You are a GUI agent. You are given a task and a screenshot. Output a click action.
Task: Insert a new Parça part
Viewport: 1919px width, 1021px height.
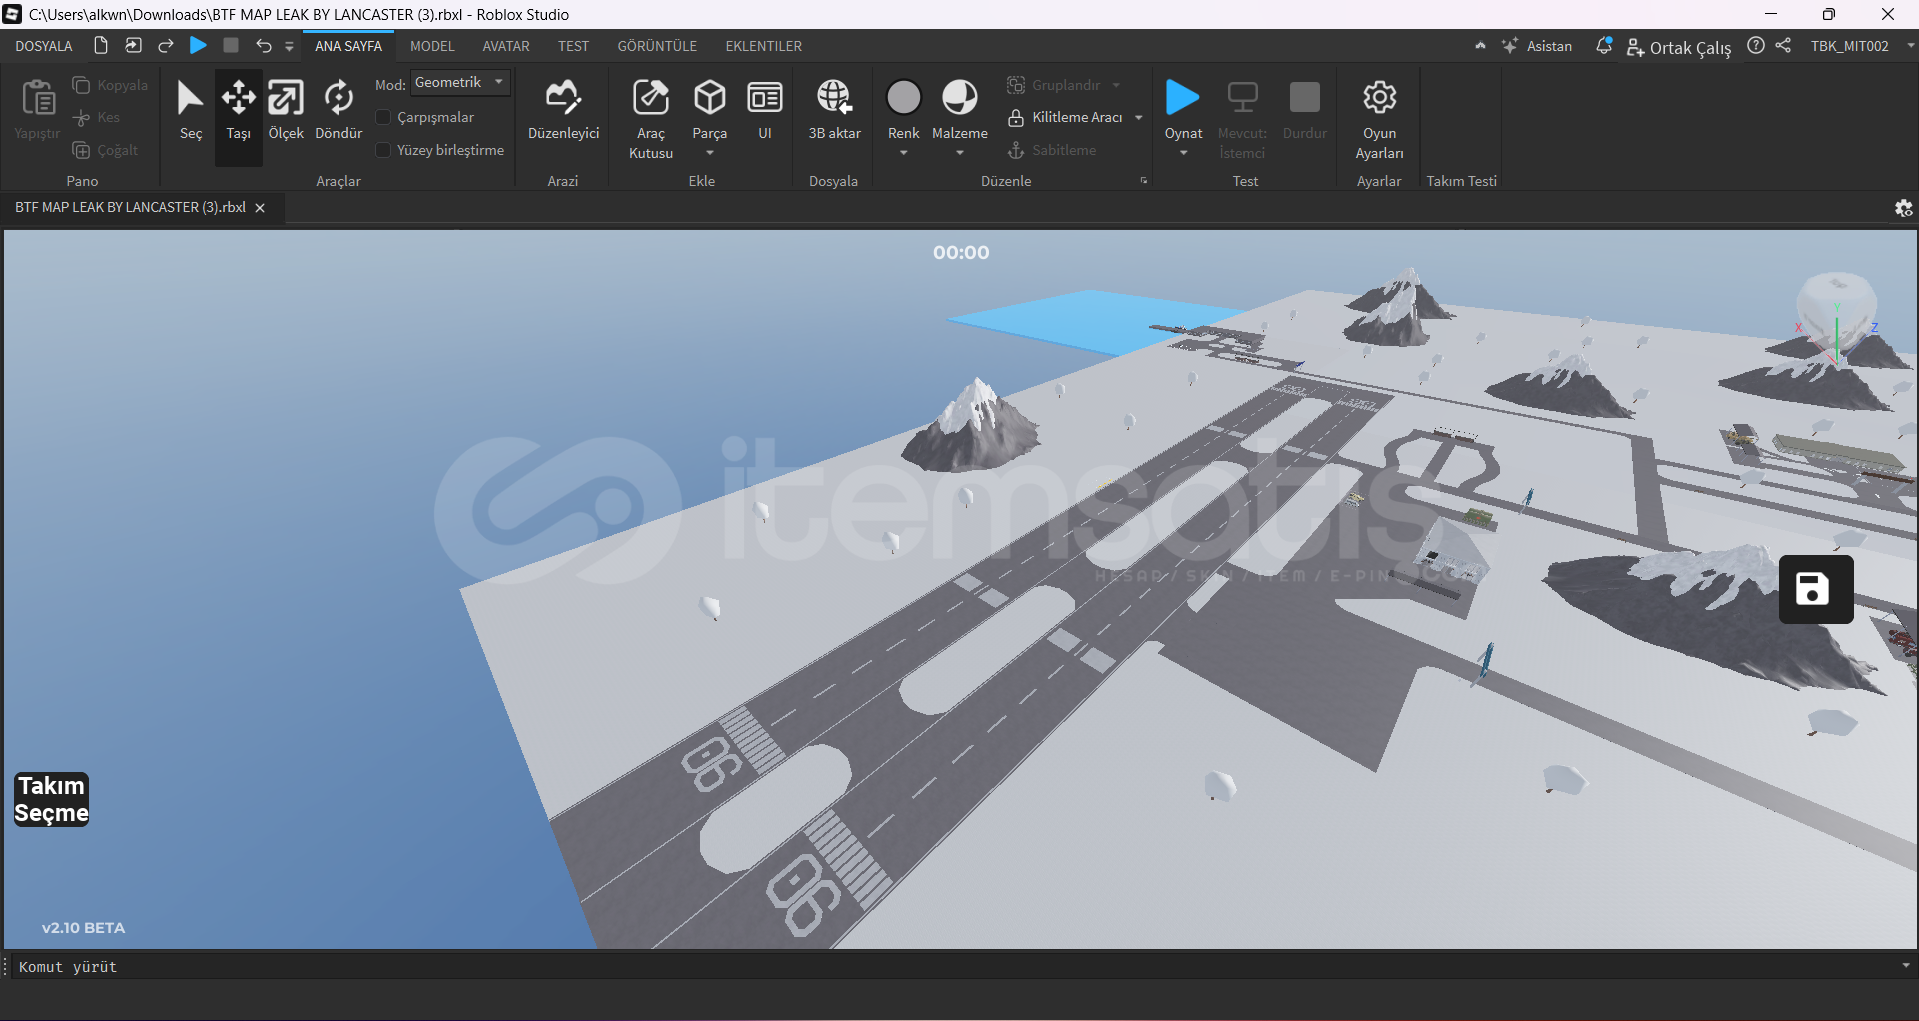[x=710, y=106]
